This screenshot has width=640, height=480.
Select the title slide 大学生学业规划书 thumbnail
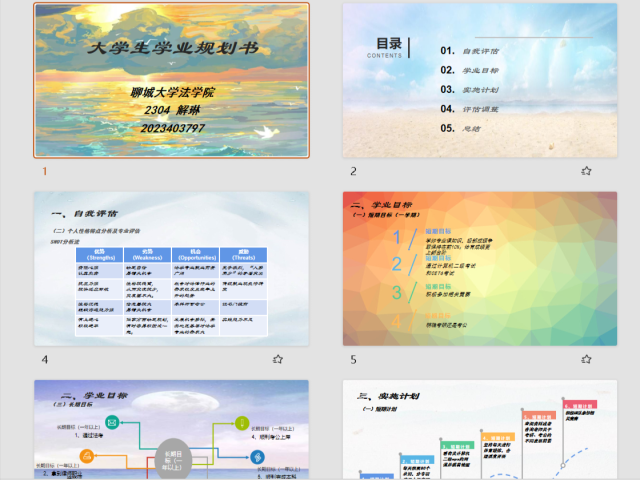pos(171,80)
